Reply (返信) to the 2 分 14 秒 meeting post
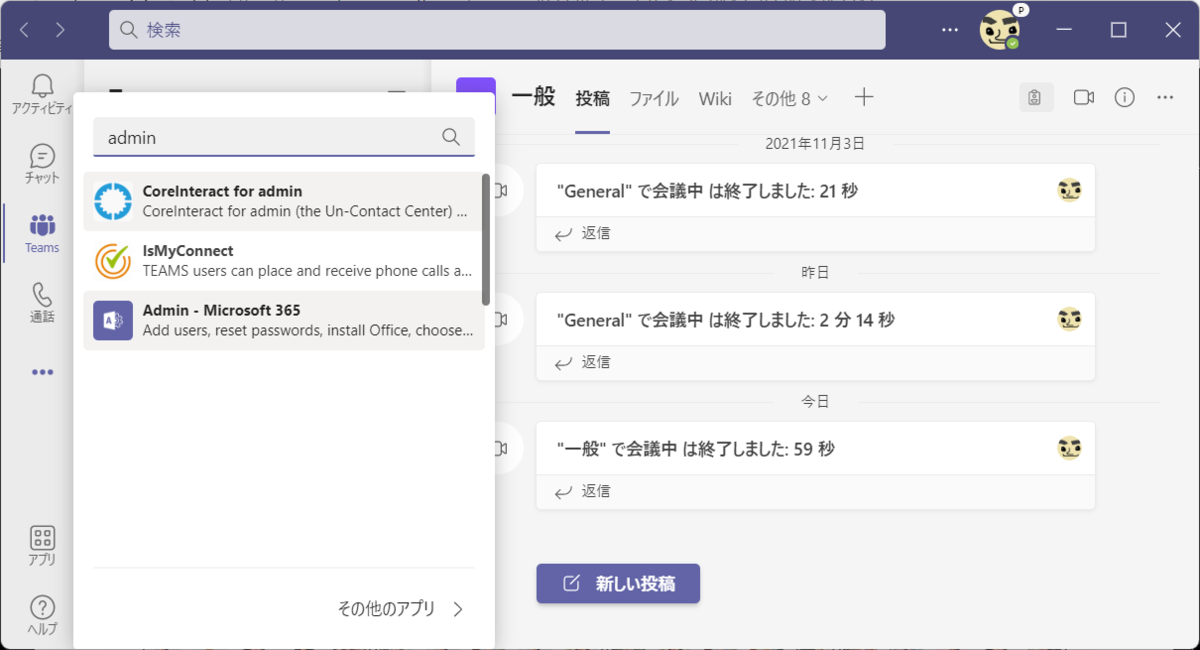Screen dimensions: 1200x650 tap(583, 362)
